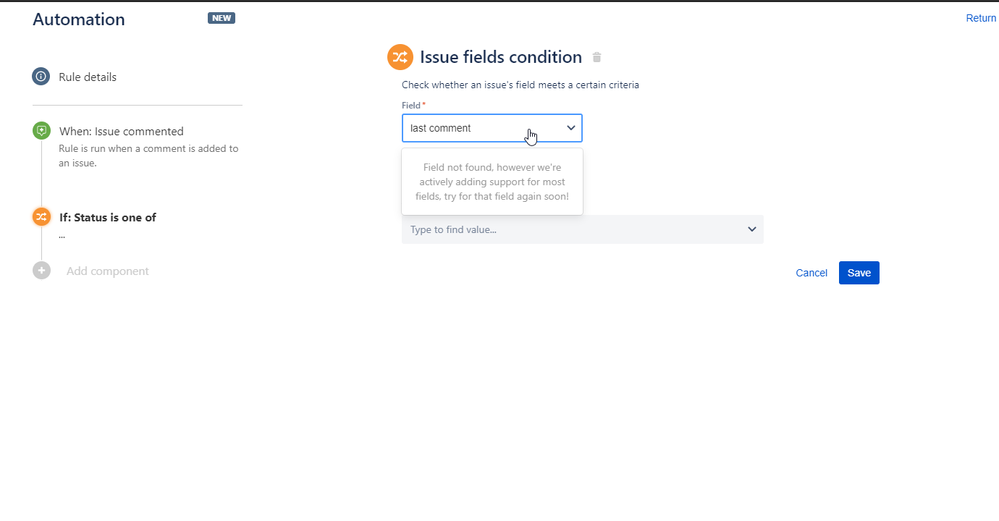Select When: Issue commented step label
The height and width of the screenshot is (521, 999).
point(121,131)
